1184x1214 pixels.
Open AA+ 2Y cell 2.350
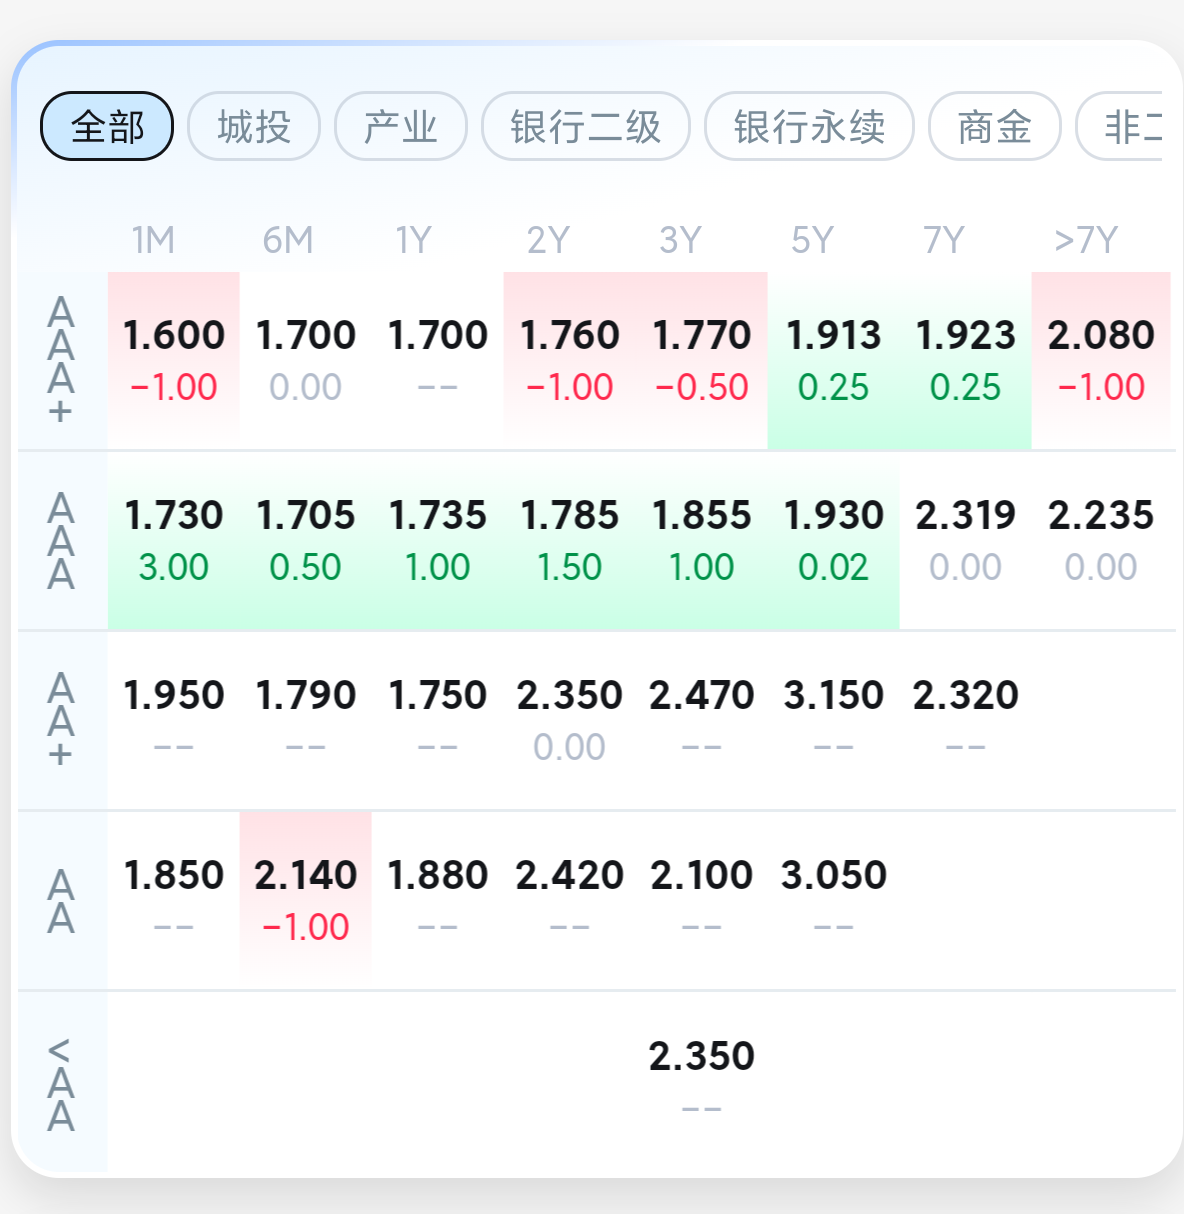pos(570,720)
